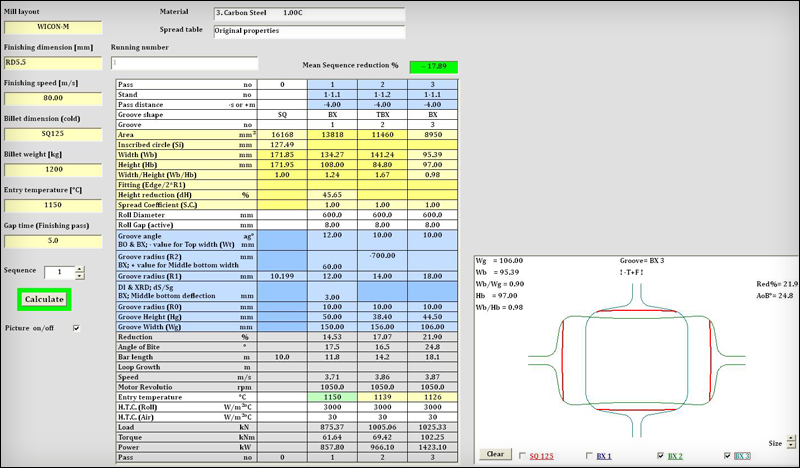Click Height reduction value 45.65

tap(332, 195)
